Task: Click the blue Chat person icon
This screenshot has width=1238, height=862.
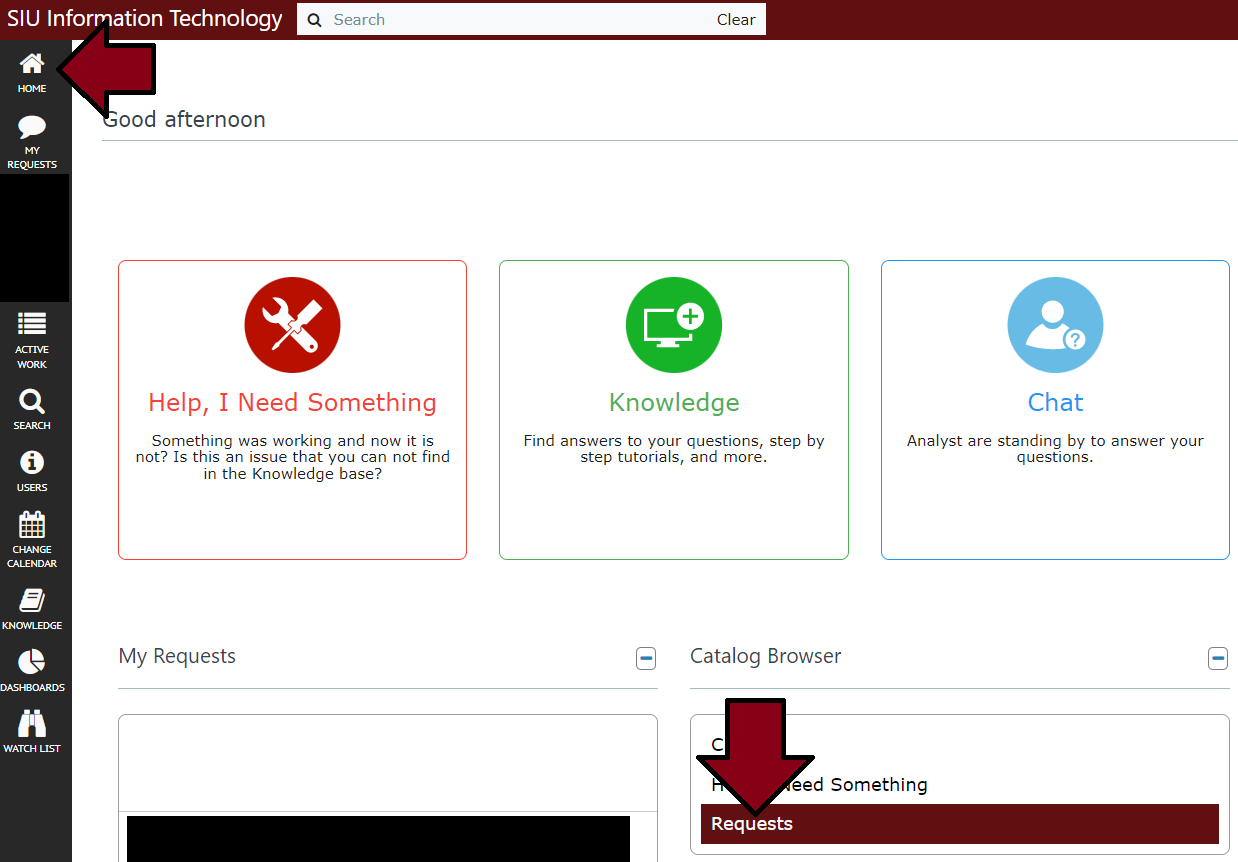Action: [x=1055, y=324]
